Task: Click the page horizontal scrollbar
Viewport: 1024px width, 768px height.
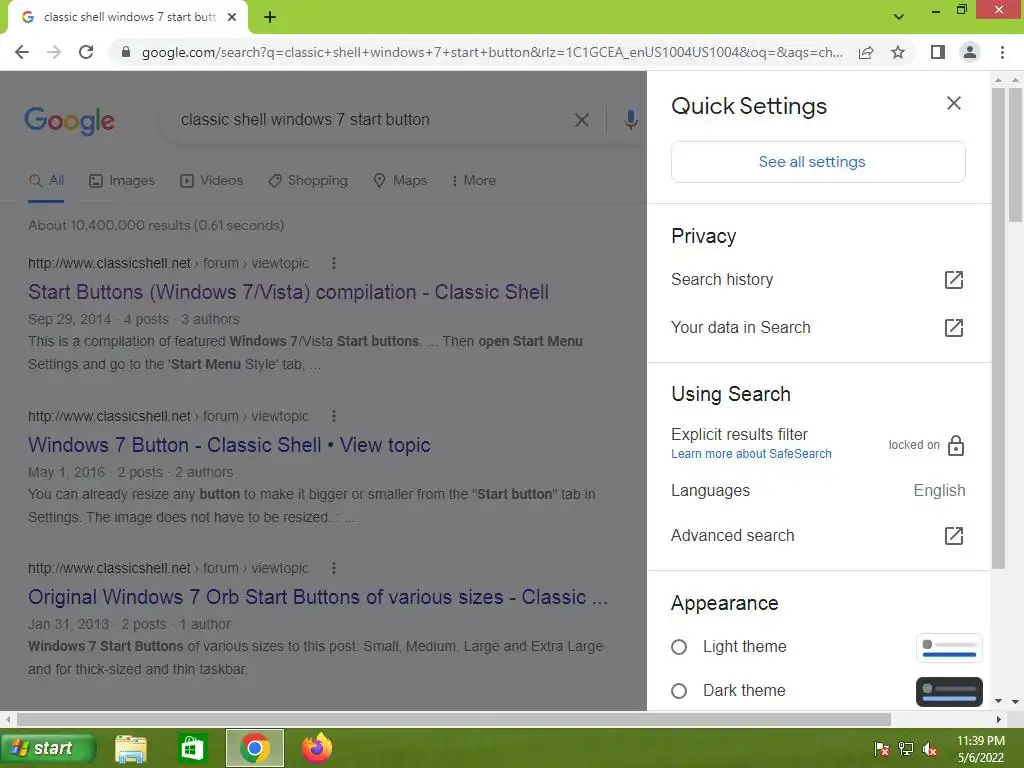Action: tap(454, 719)
